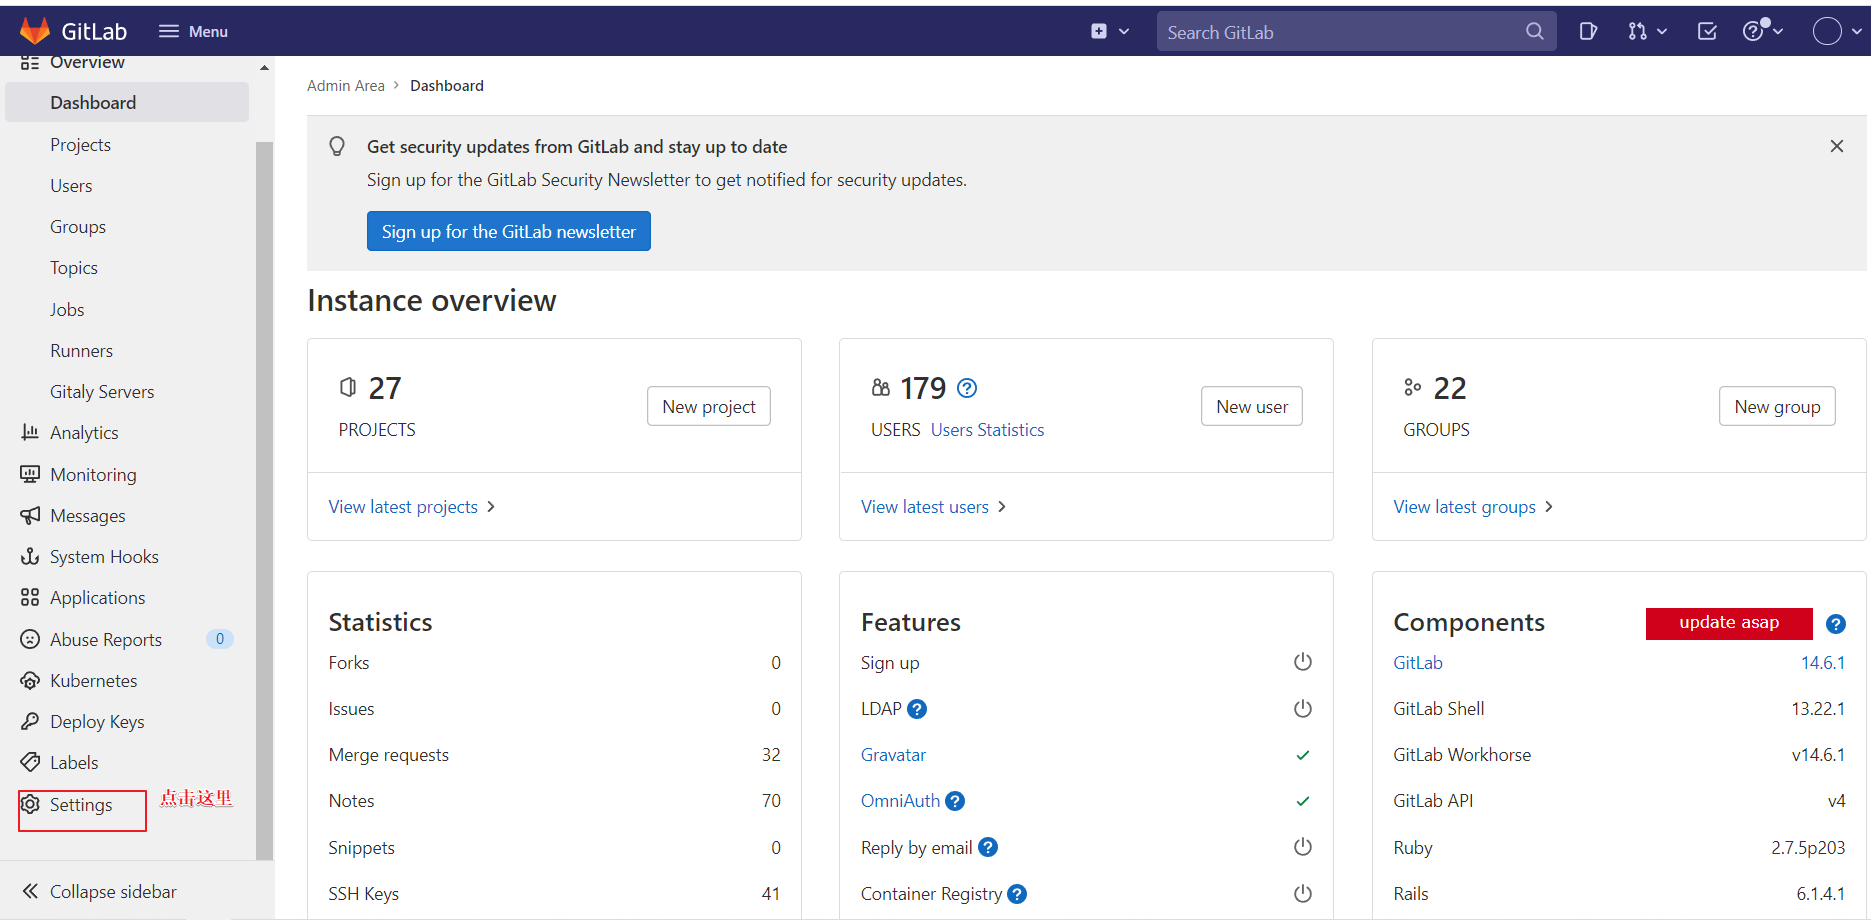The image size is (1871, 920).
Task: Click the GitLab fox logo
Action: [35, 31]
